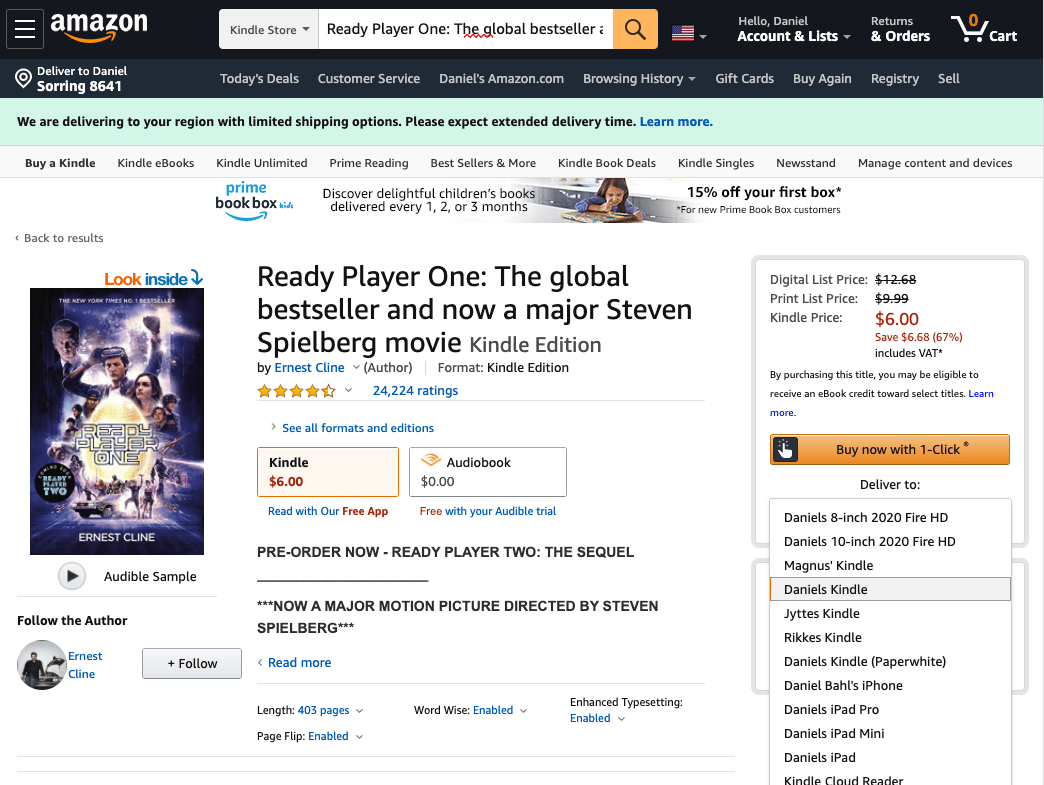Select Rikkes Kindle device

[x=890, y=637]
